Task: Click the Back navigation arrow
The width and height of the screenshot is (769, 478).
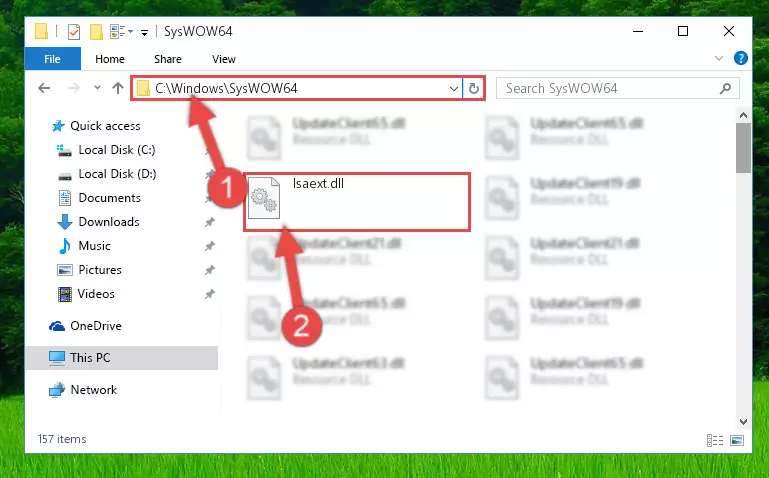Action: (x=44, y=88)
